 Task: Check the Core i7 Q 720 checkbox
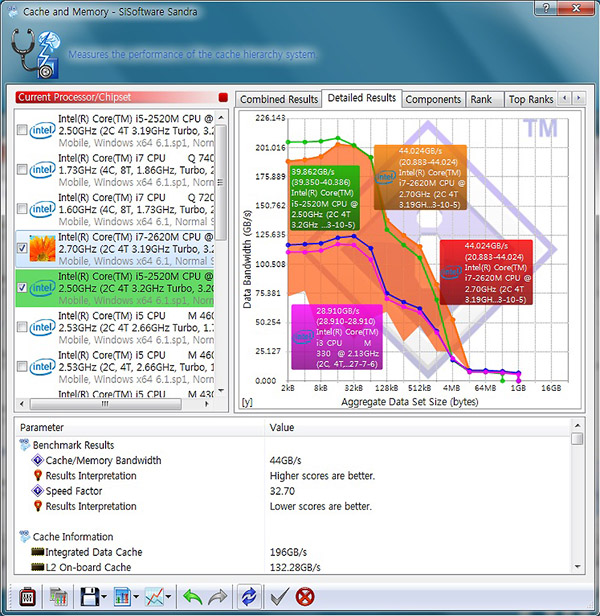pos(22,209)
